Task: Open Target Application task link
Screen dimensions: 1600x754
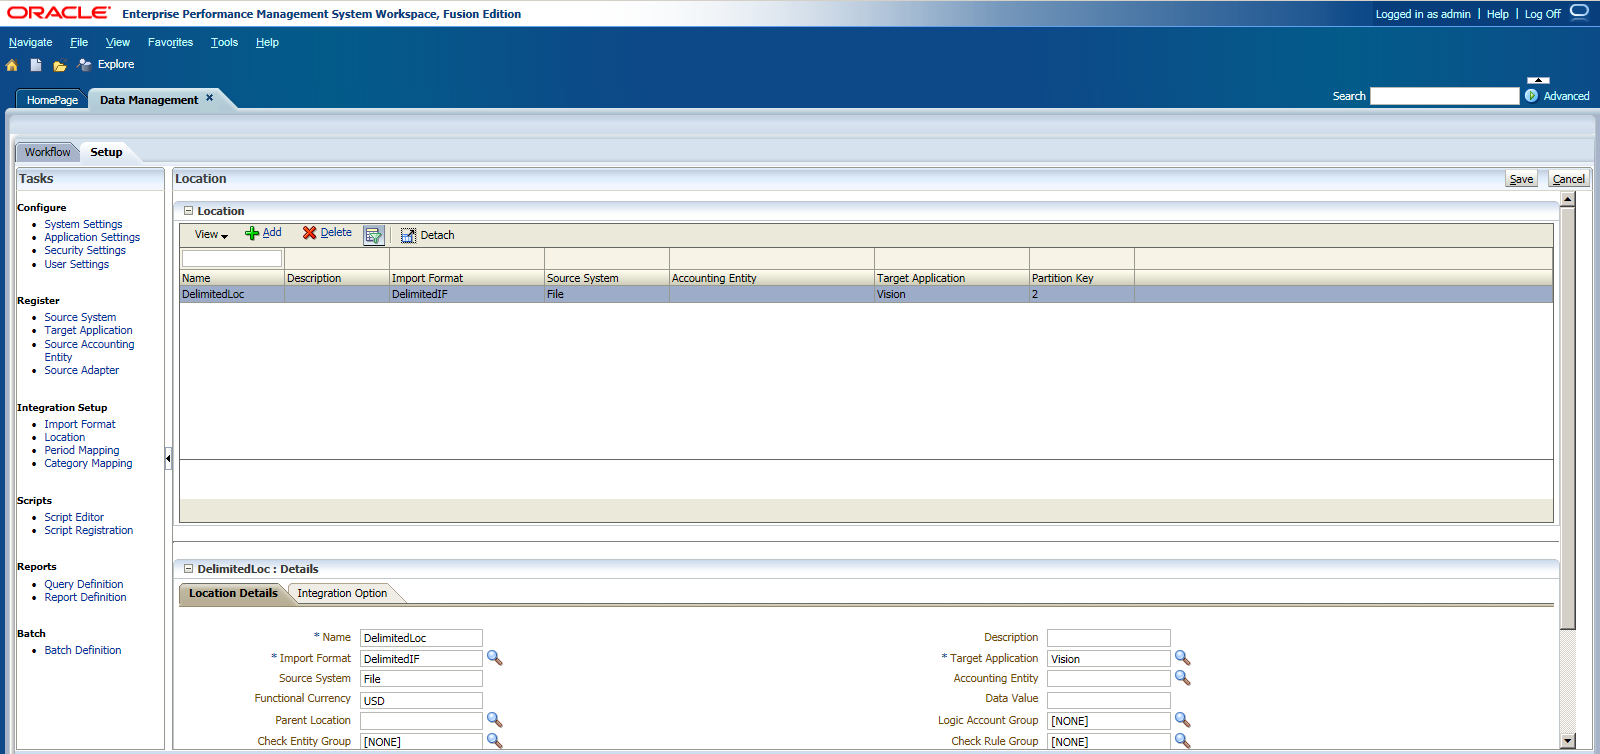Action: (x=88, y=330)
